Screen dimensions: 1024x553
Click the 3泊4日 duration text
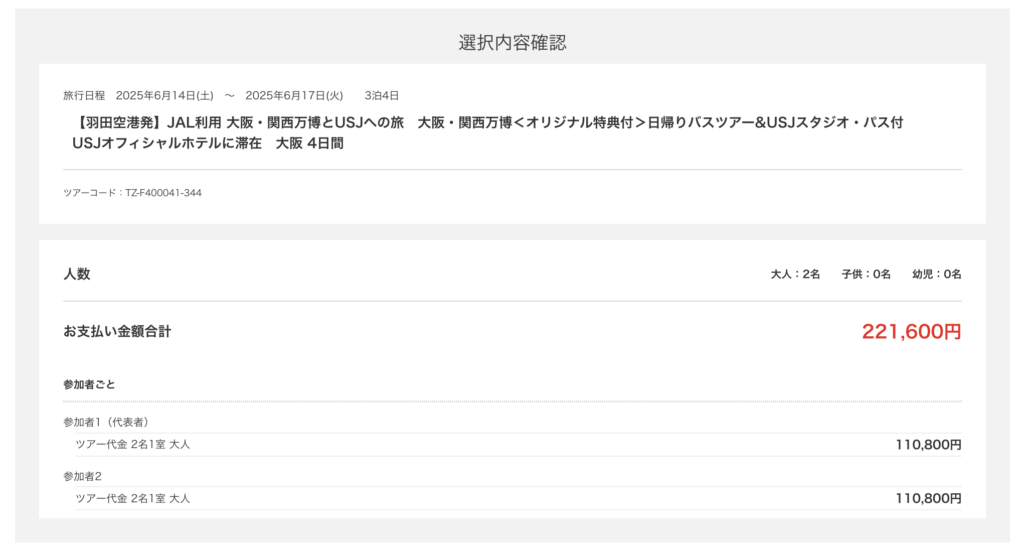(x=382, y=96)
